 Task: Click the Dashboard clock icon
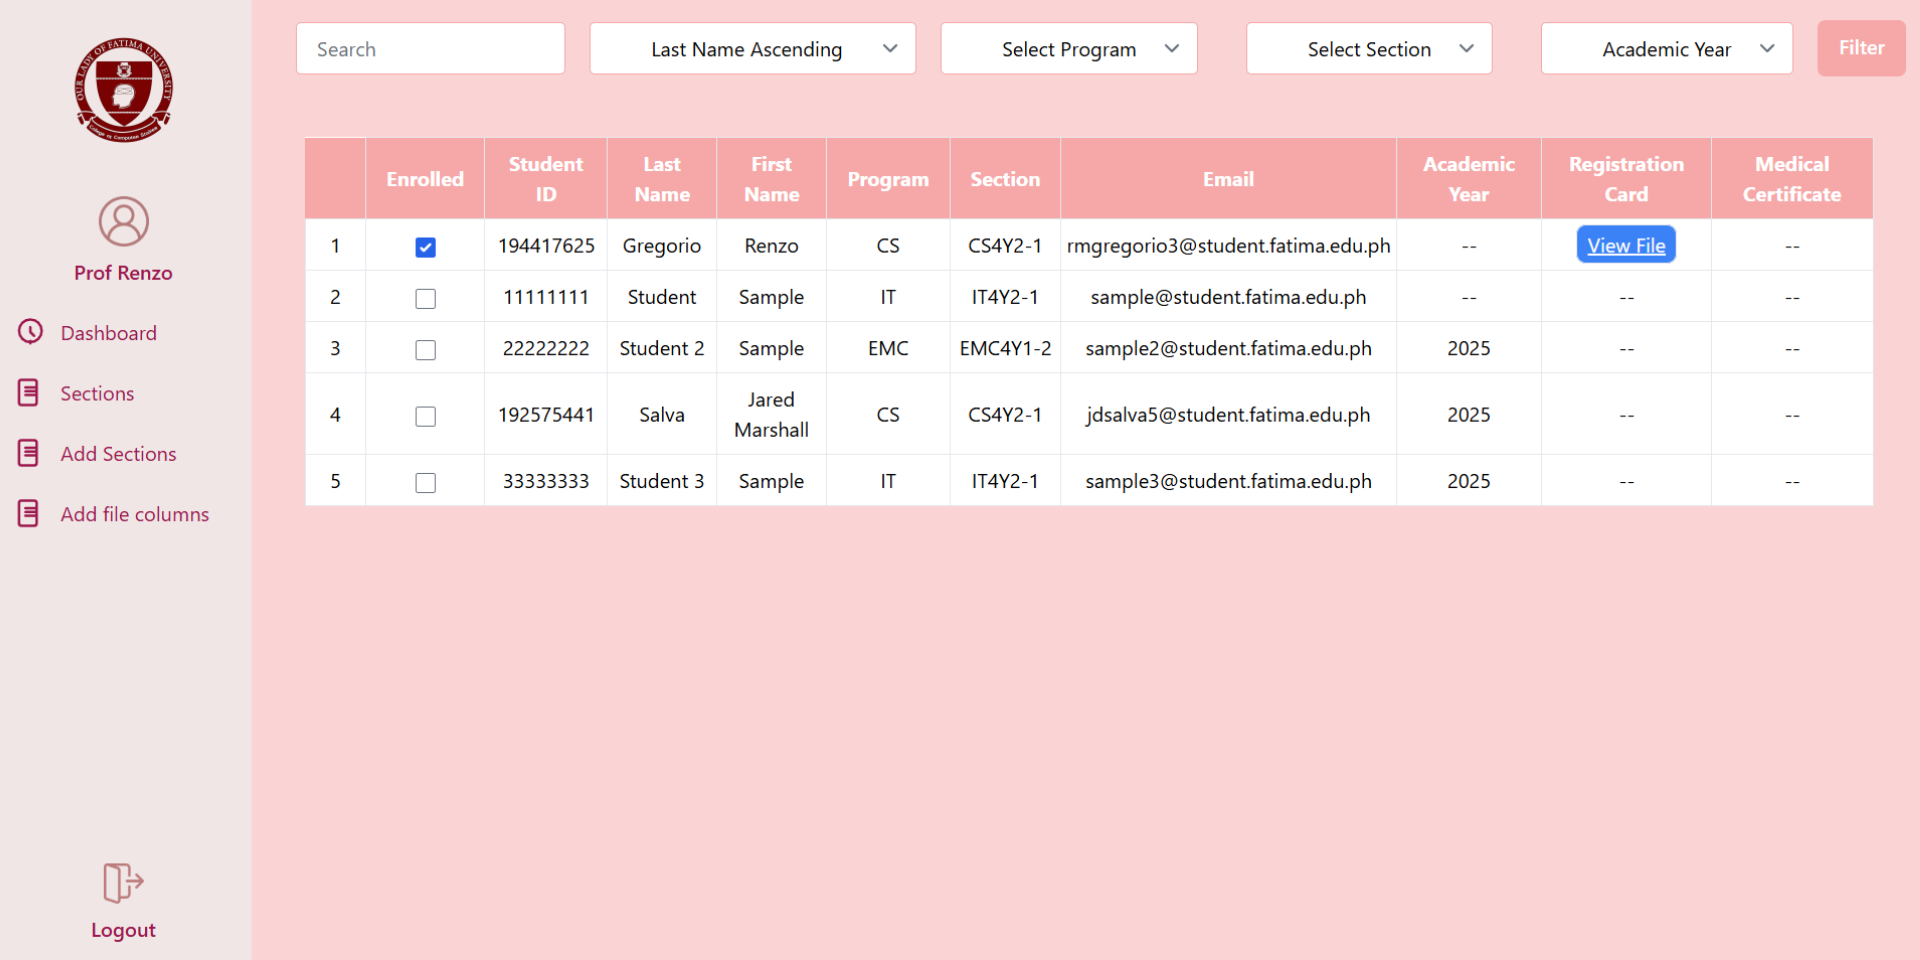click(x=30, y=332)
